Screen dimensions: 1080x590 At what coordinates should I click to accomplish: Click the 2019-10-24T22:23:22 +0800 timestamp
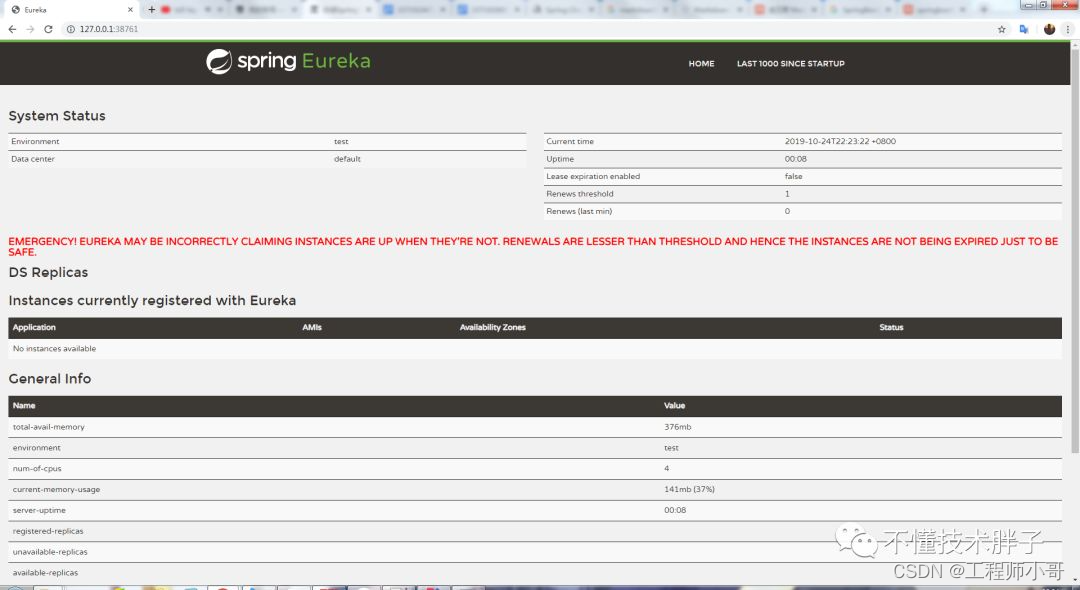point(840,141)
